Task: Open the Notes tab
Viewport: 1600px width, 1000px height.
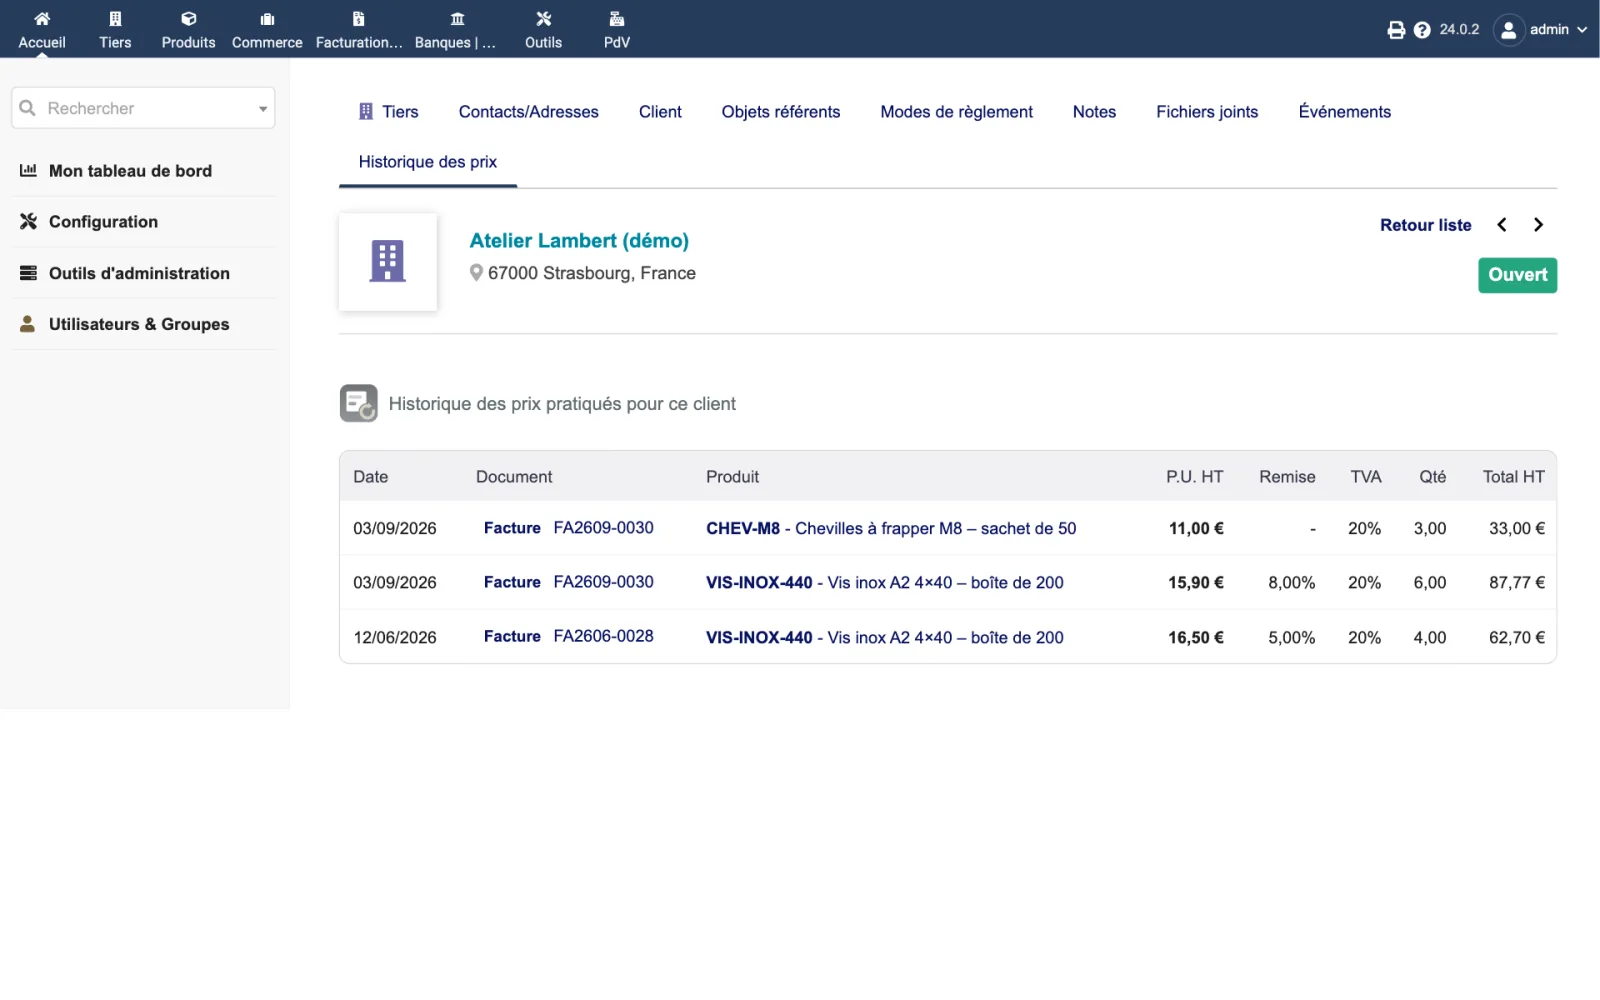Action: click(x=1094, y=112)
